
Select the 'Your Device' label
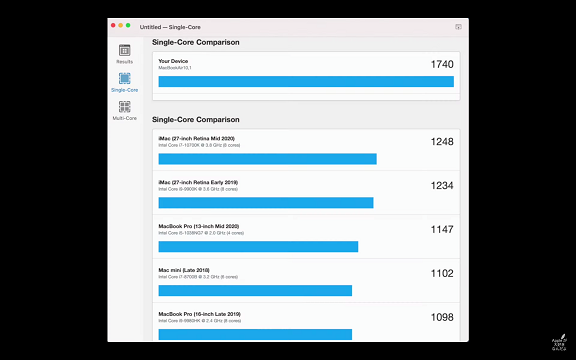173,61
